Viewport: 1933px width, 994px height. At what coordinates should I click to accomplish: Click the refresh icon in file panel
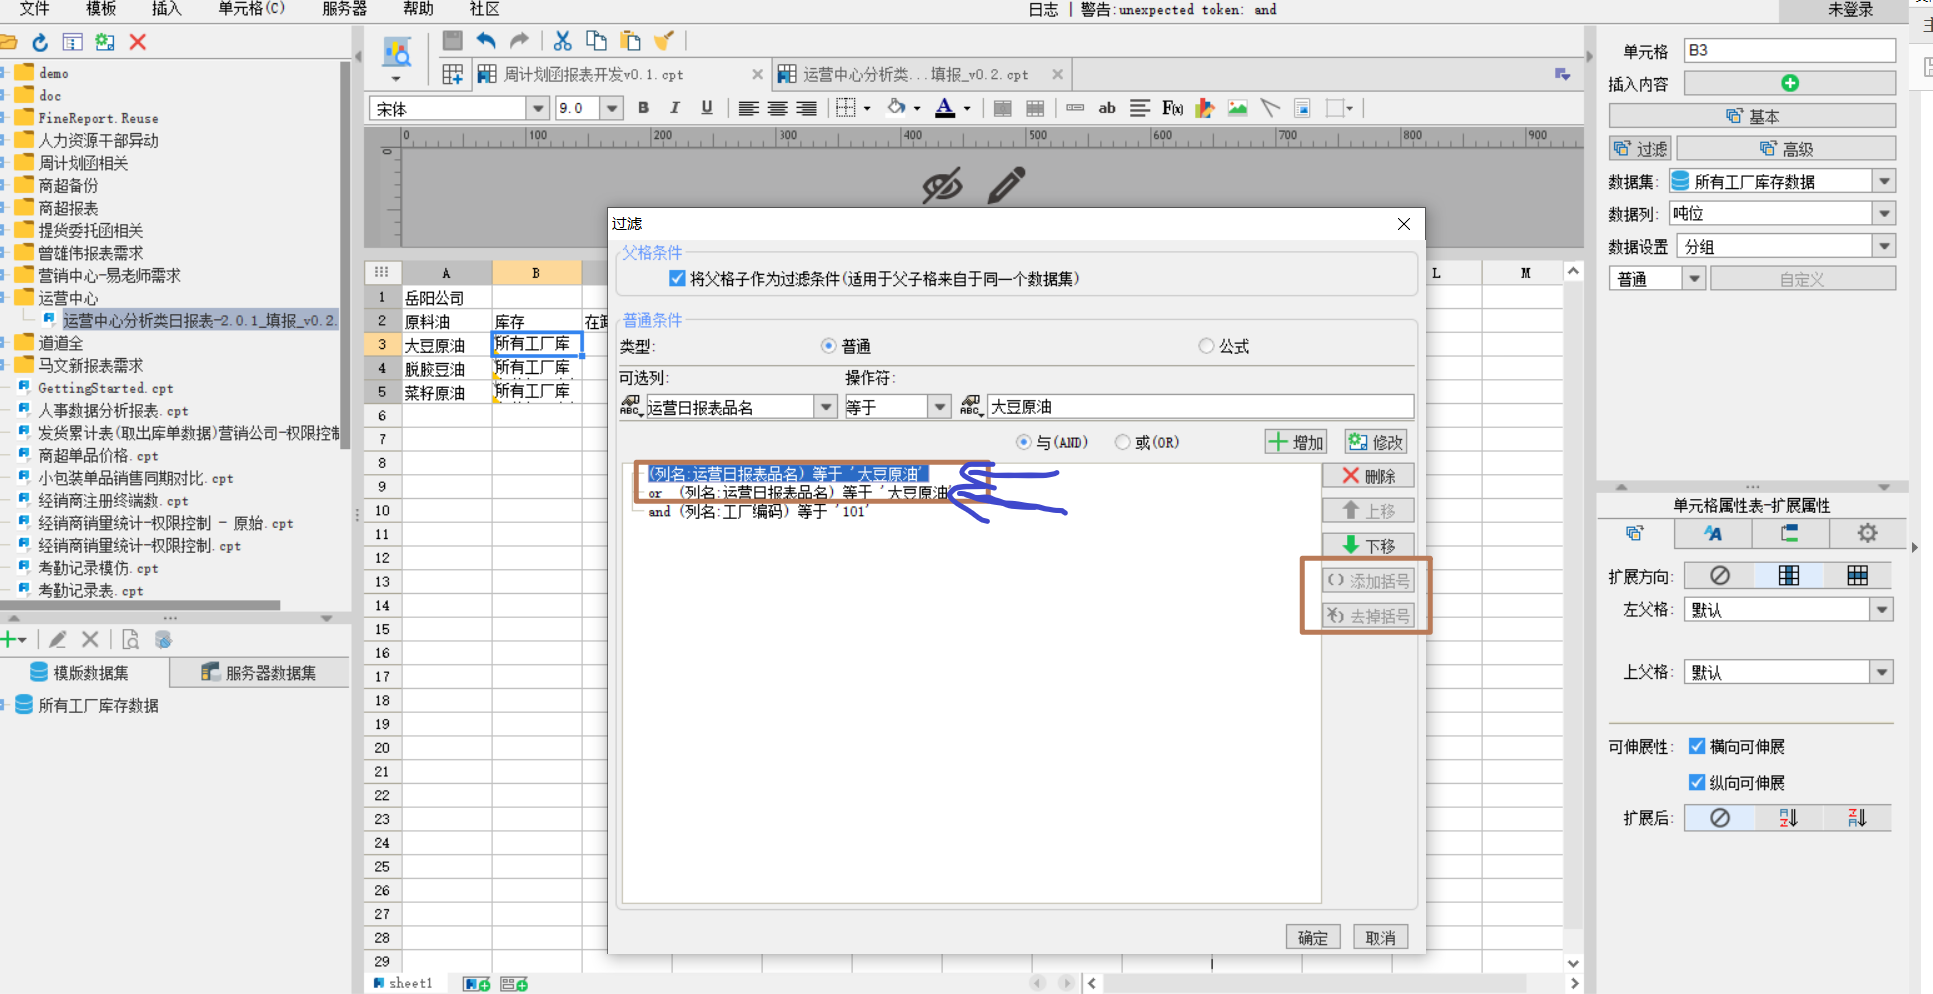pos(40,42)
